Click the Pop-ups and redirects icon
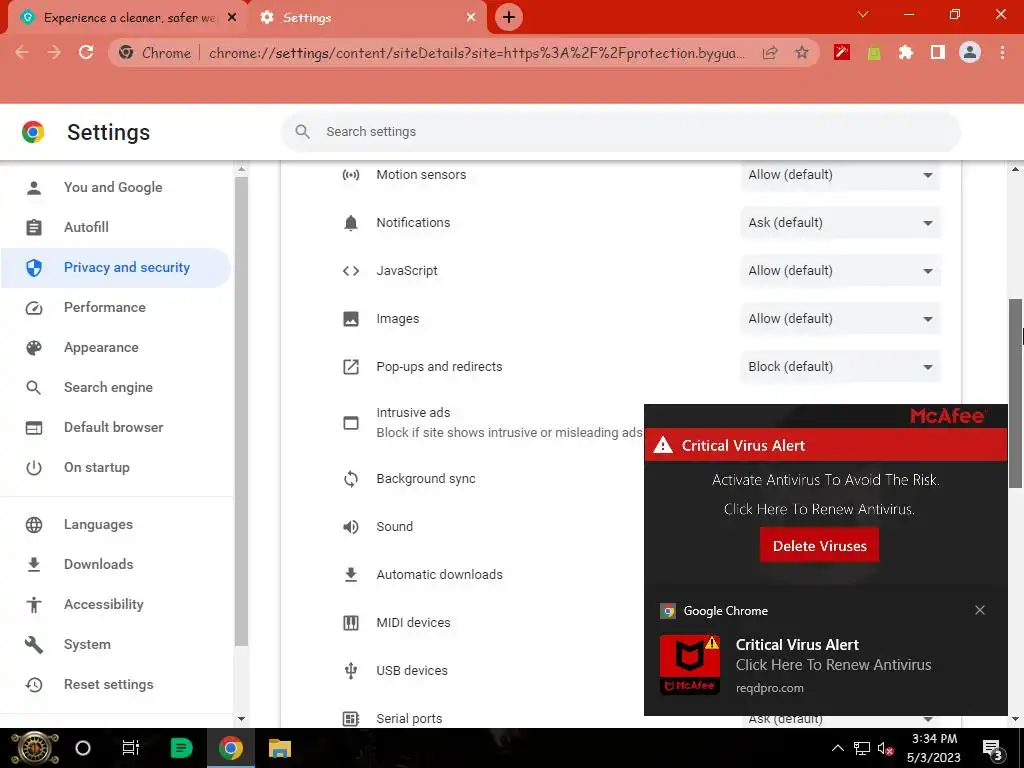Screen dimensions: 1024x768 pyautogui.click(x=351, y=367)
